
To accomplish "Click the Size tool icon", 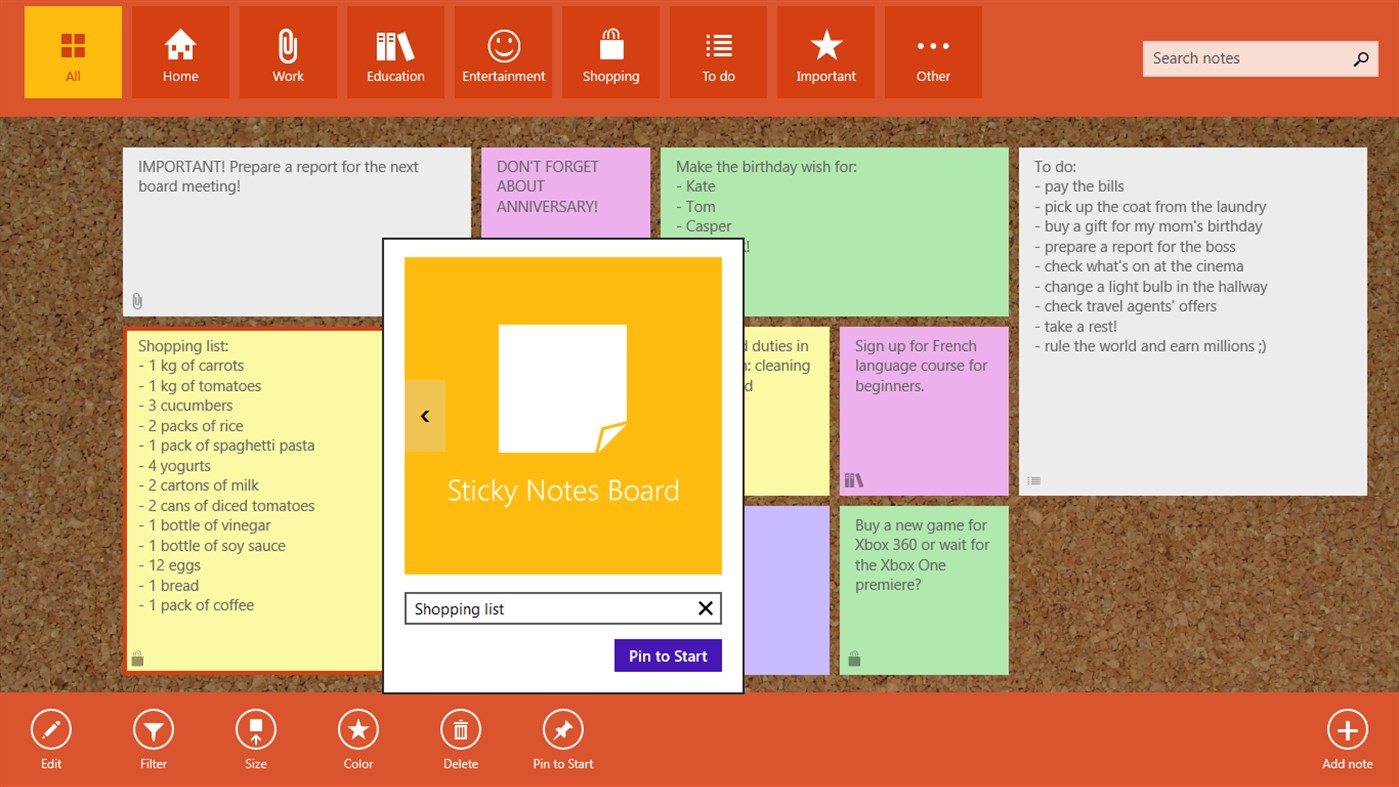I will [255, 729].
